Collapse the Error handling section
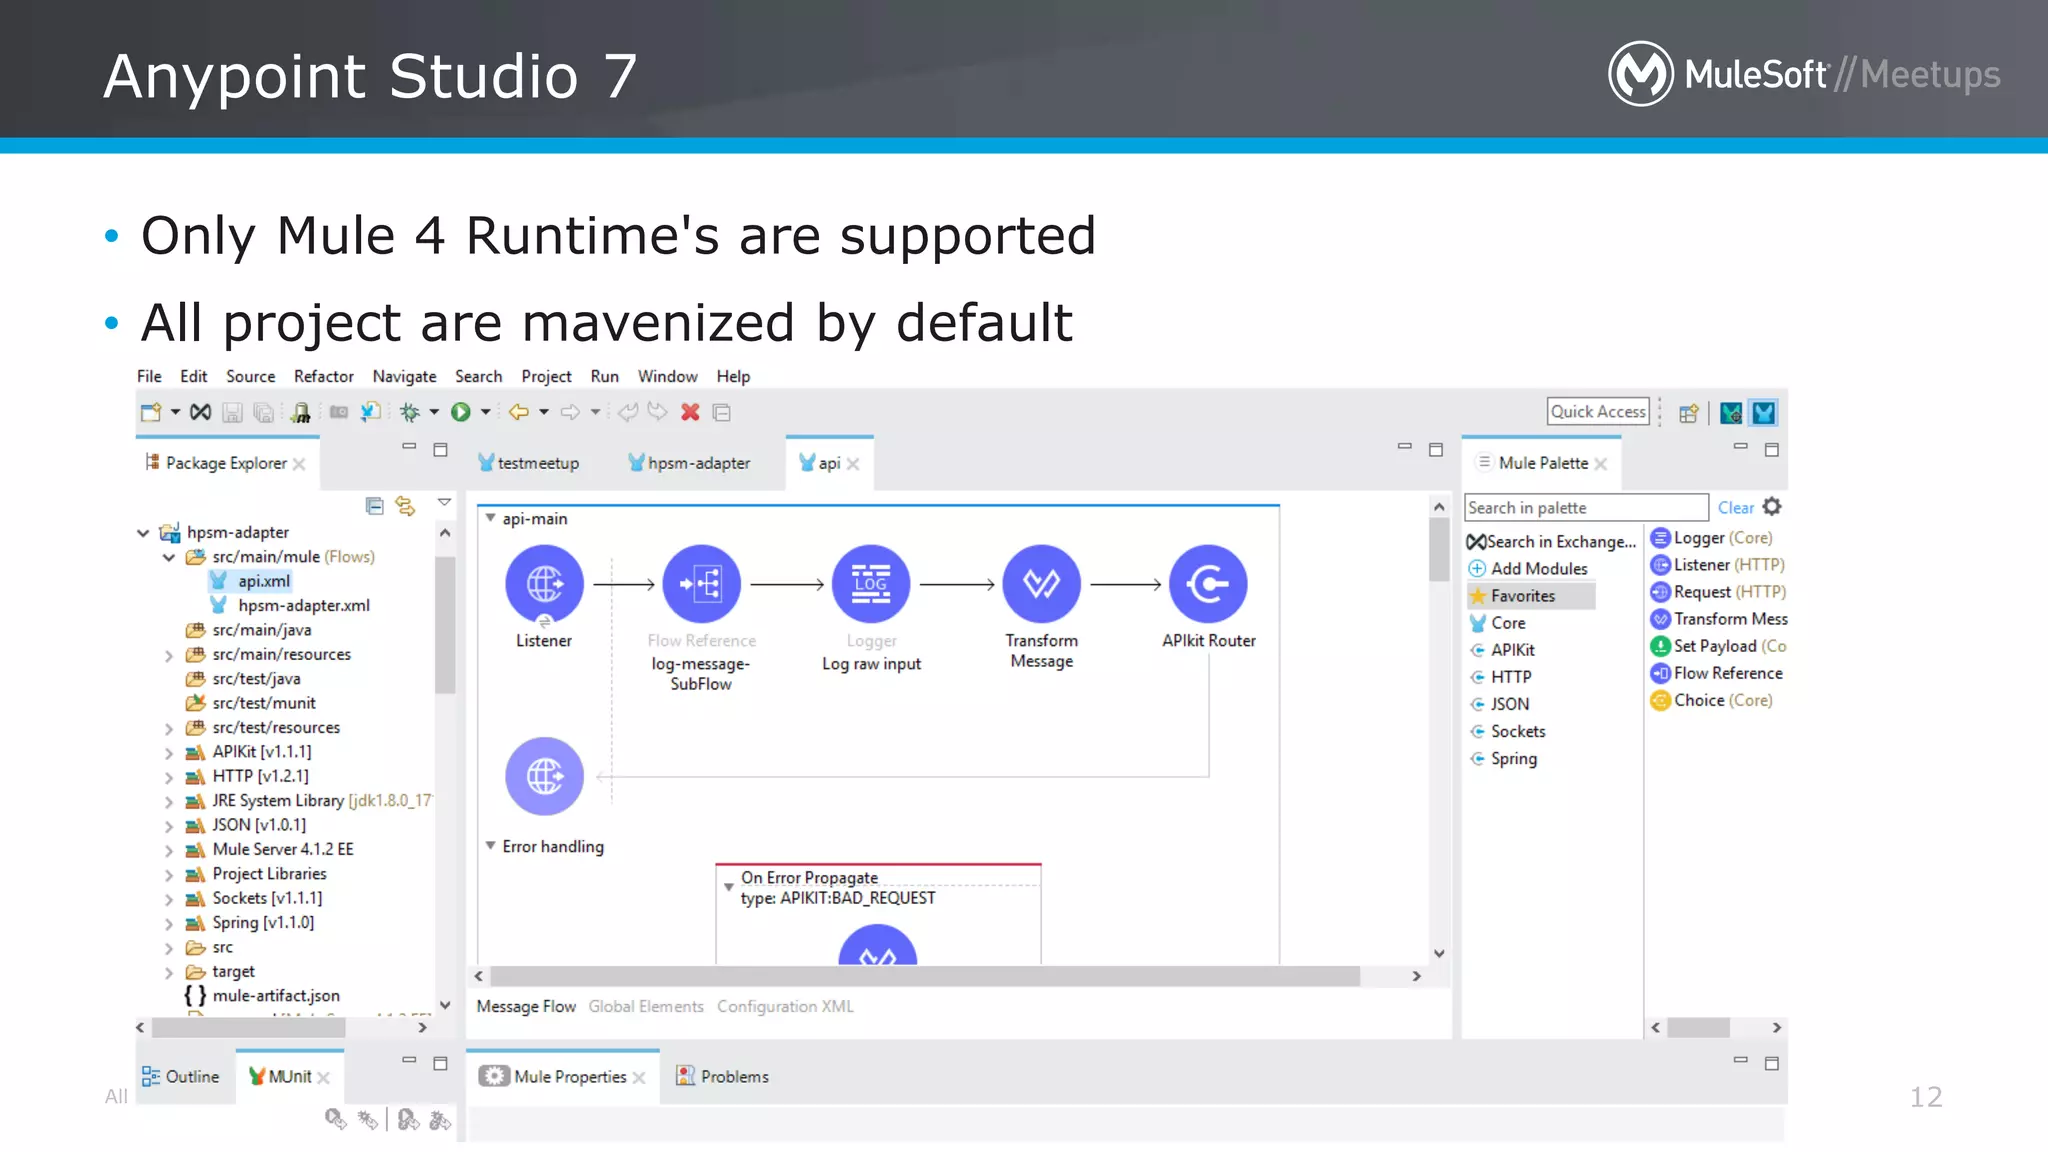The height and width of the screenshot is (1152, 2048). pos(490,846)
